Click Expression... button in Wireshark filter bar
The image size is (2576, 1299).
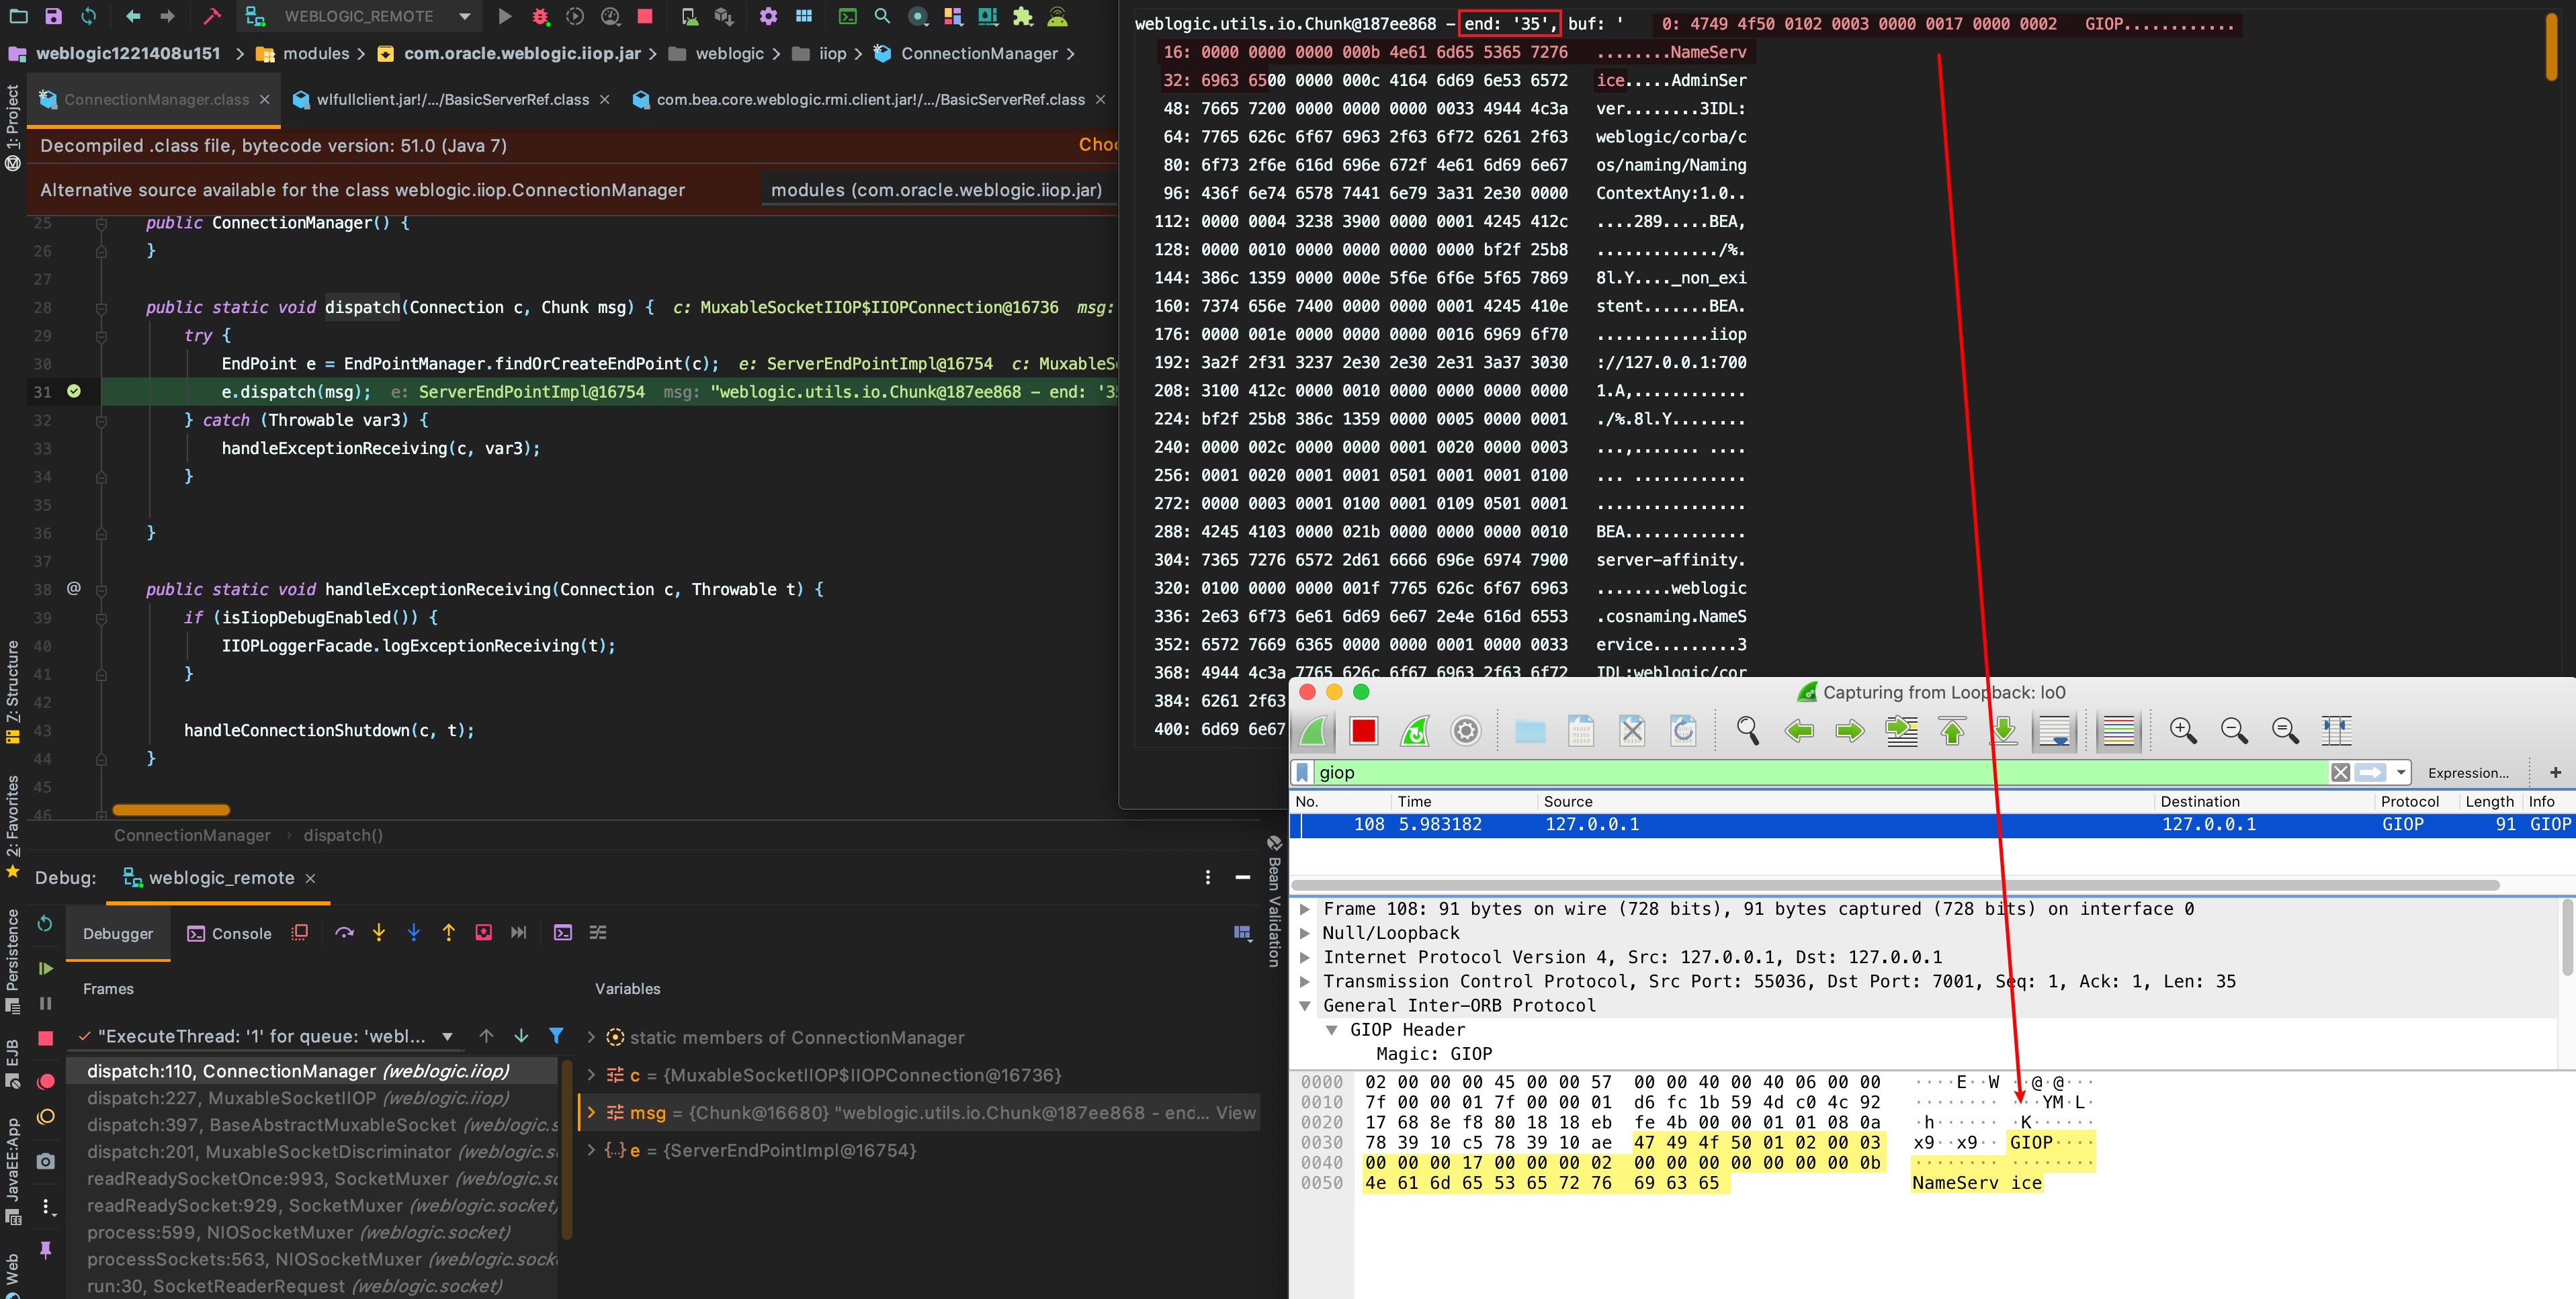(x=2468, y=772)
